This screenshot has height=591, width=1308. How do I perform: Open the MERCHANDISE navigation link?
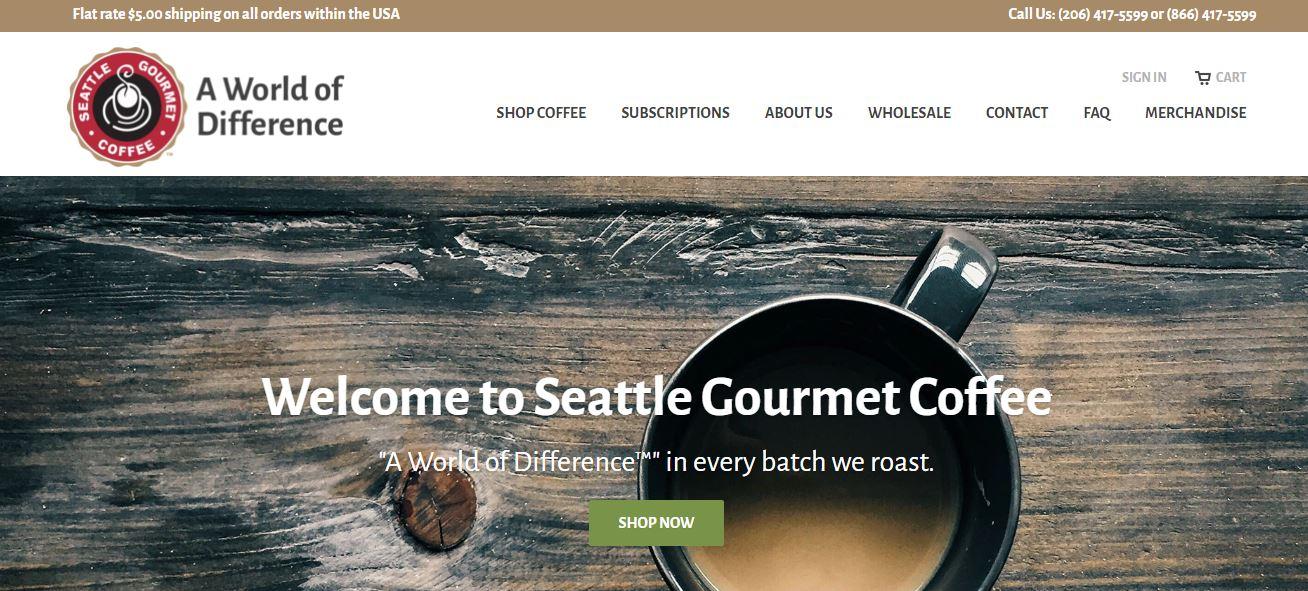[1196, 113]
